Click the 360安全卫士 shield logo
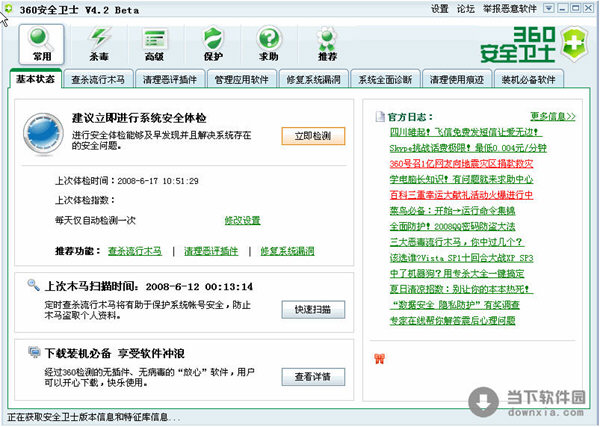The image size is (600, 427). click(574, 44)
